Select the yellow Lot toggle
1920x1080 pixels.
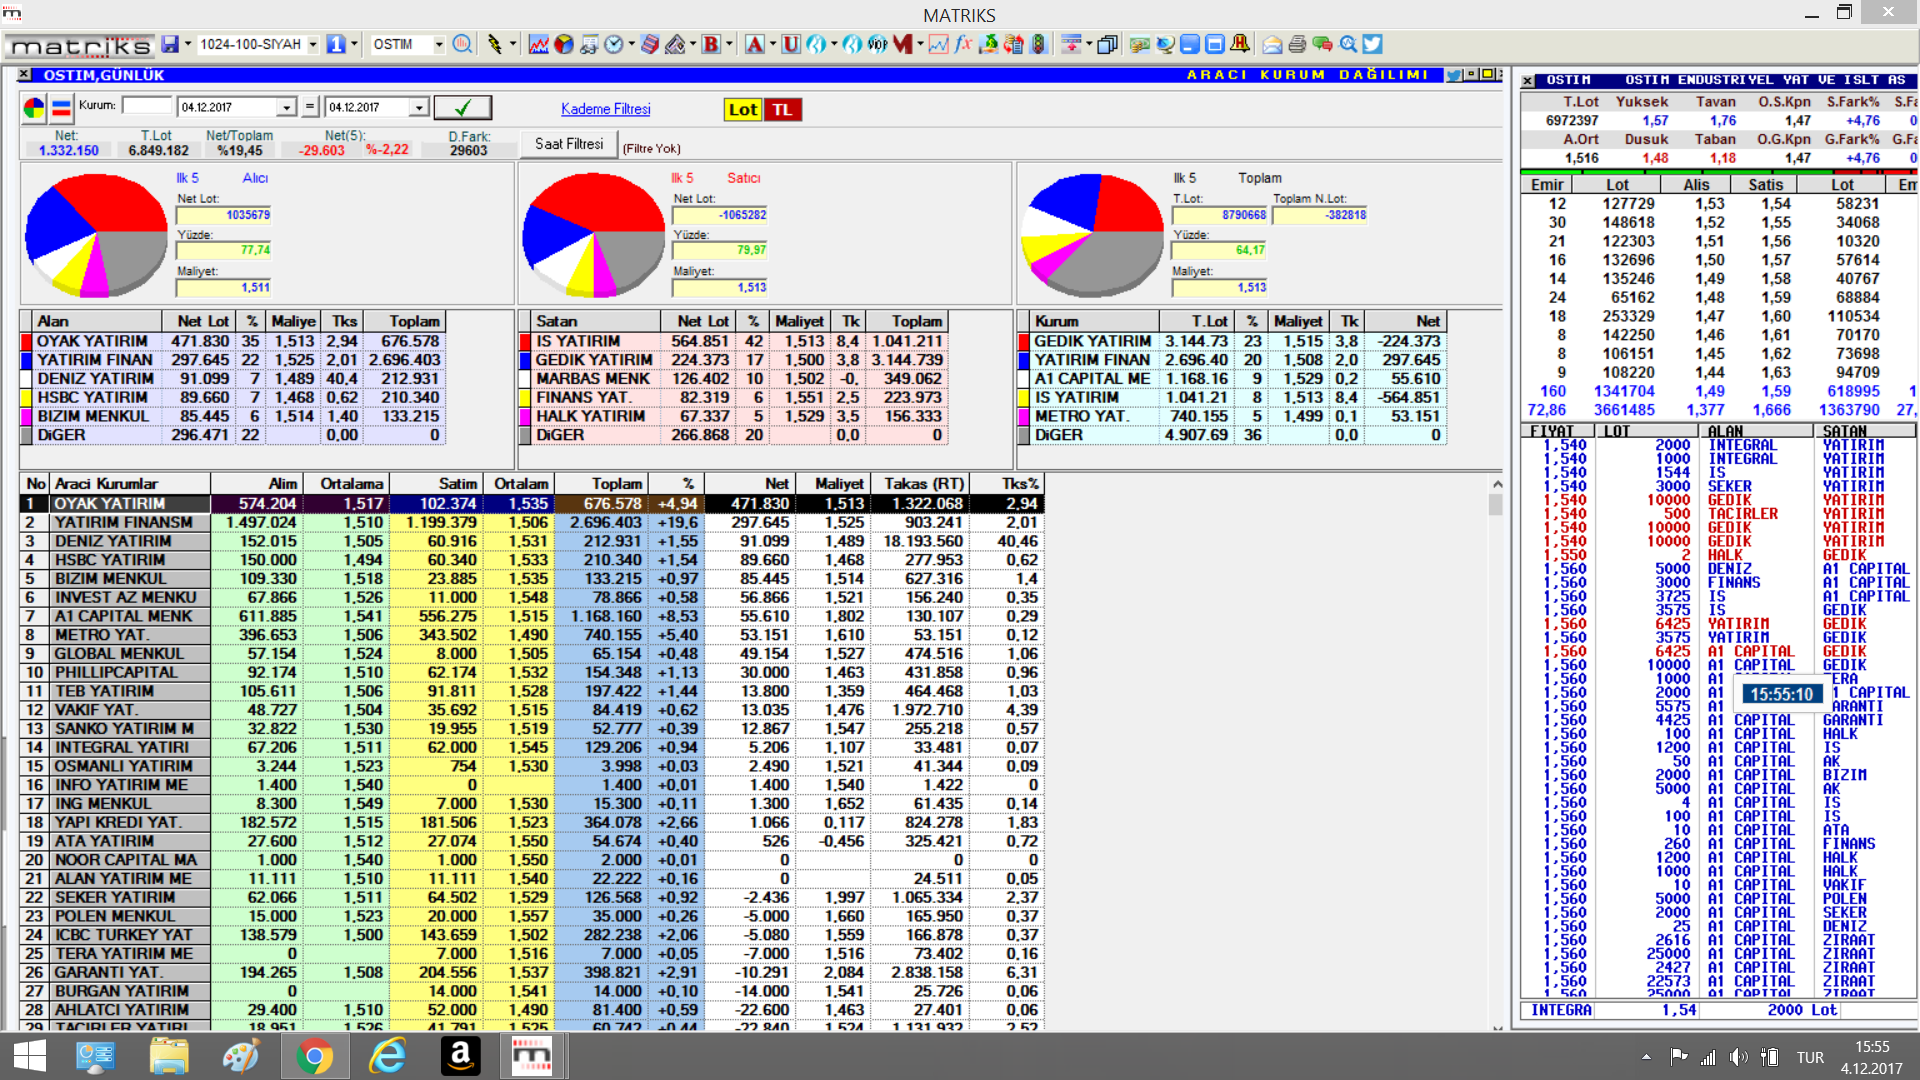[x=743, y=110]
